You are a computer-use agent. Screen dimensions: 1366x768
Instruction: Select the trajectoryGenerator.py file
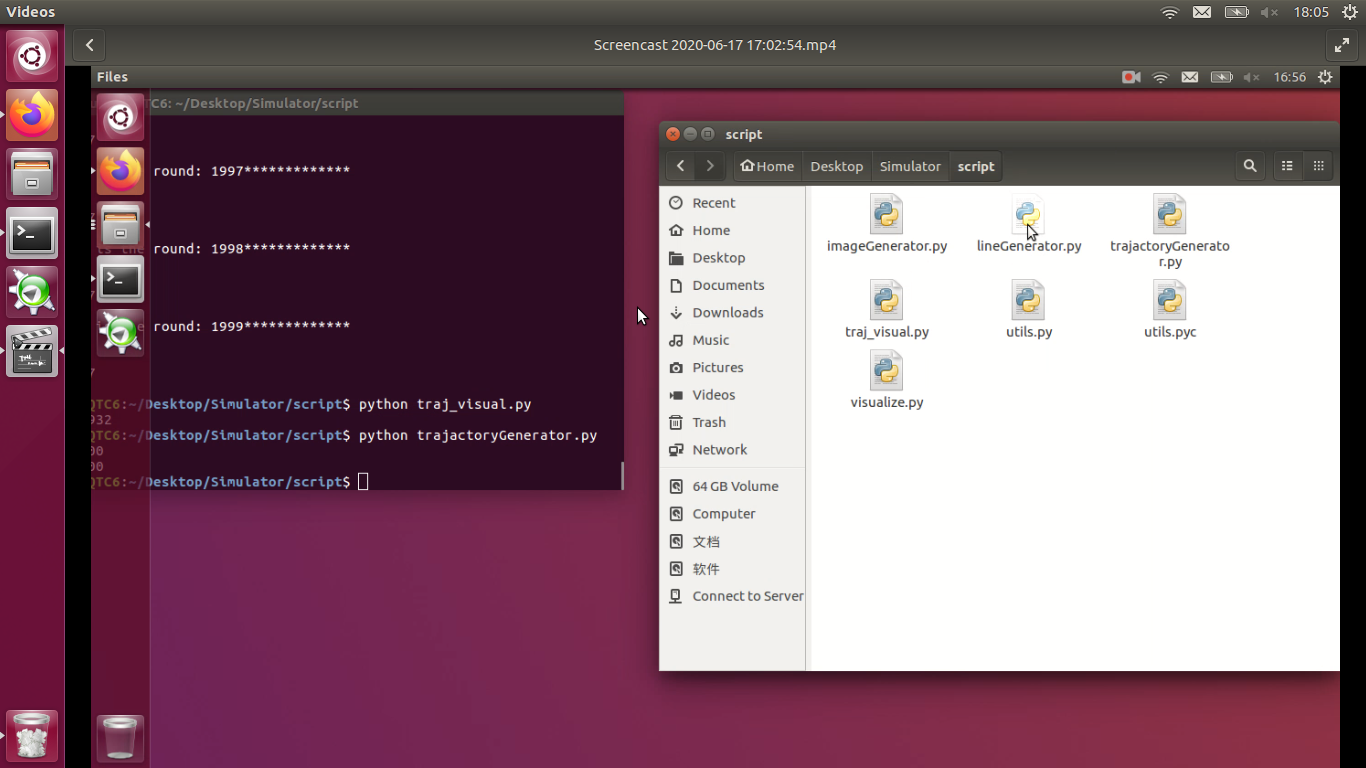(1170, 232)
